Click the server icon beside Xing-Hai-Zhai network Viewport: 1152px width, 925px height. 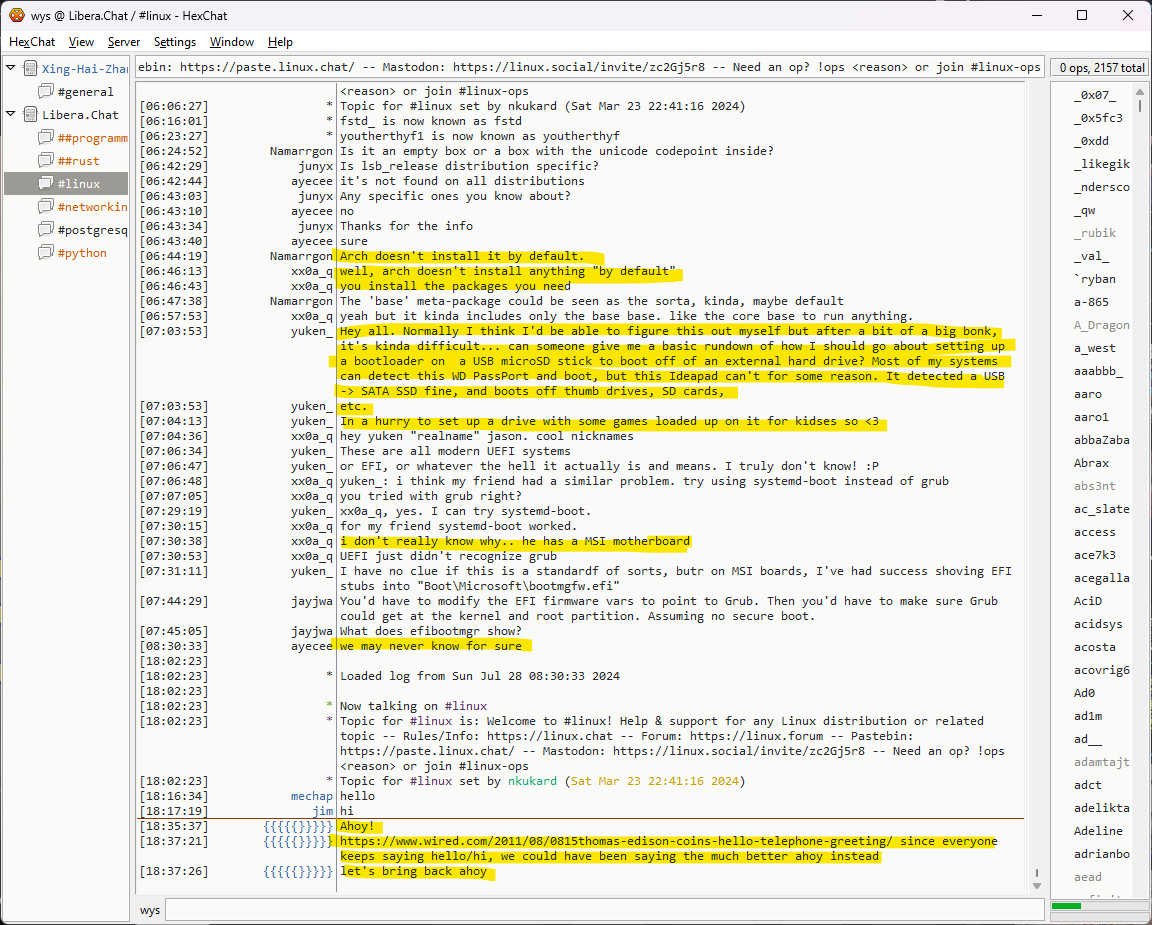(29, 69)
